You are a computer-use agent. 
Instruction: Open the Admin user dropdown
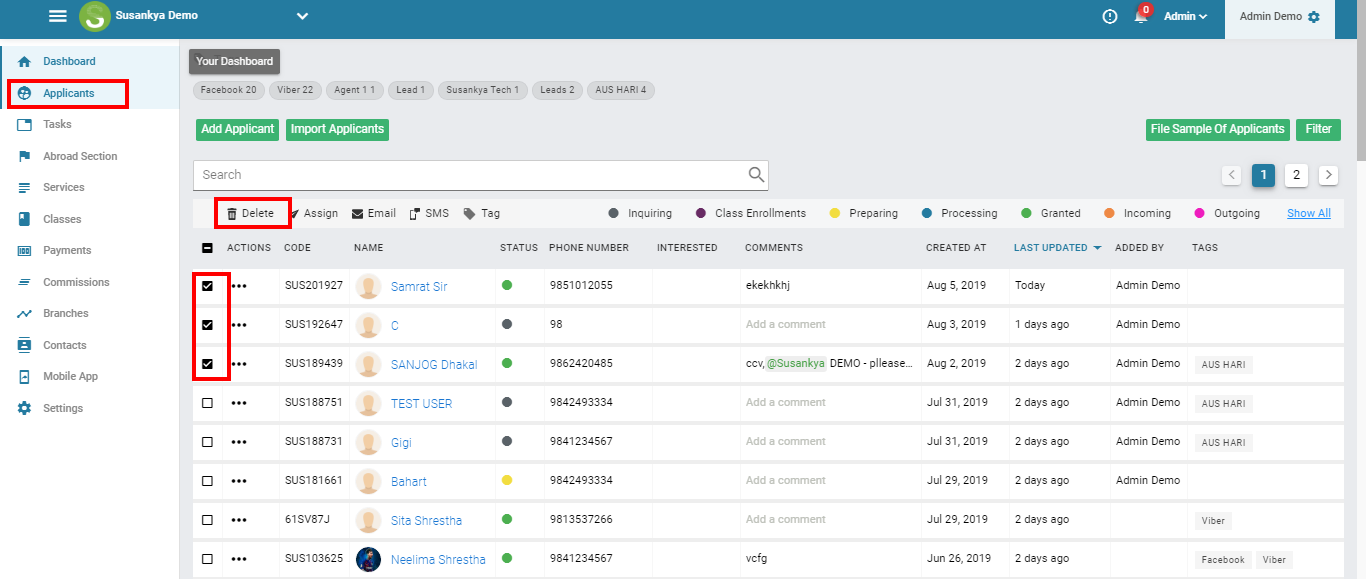[1186, 16]
